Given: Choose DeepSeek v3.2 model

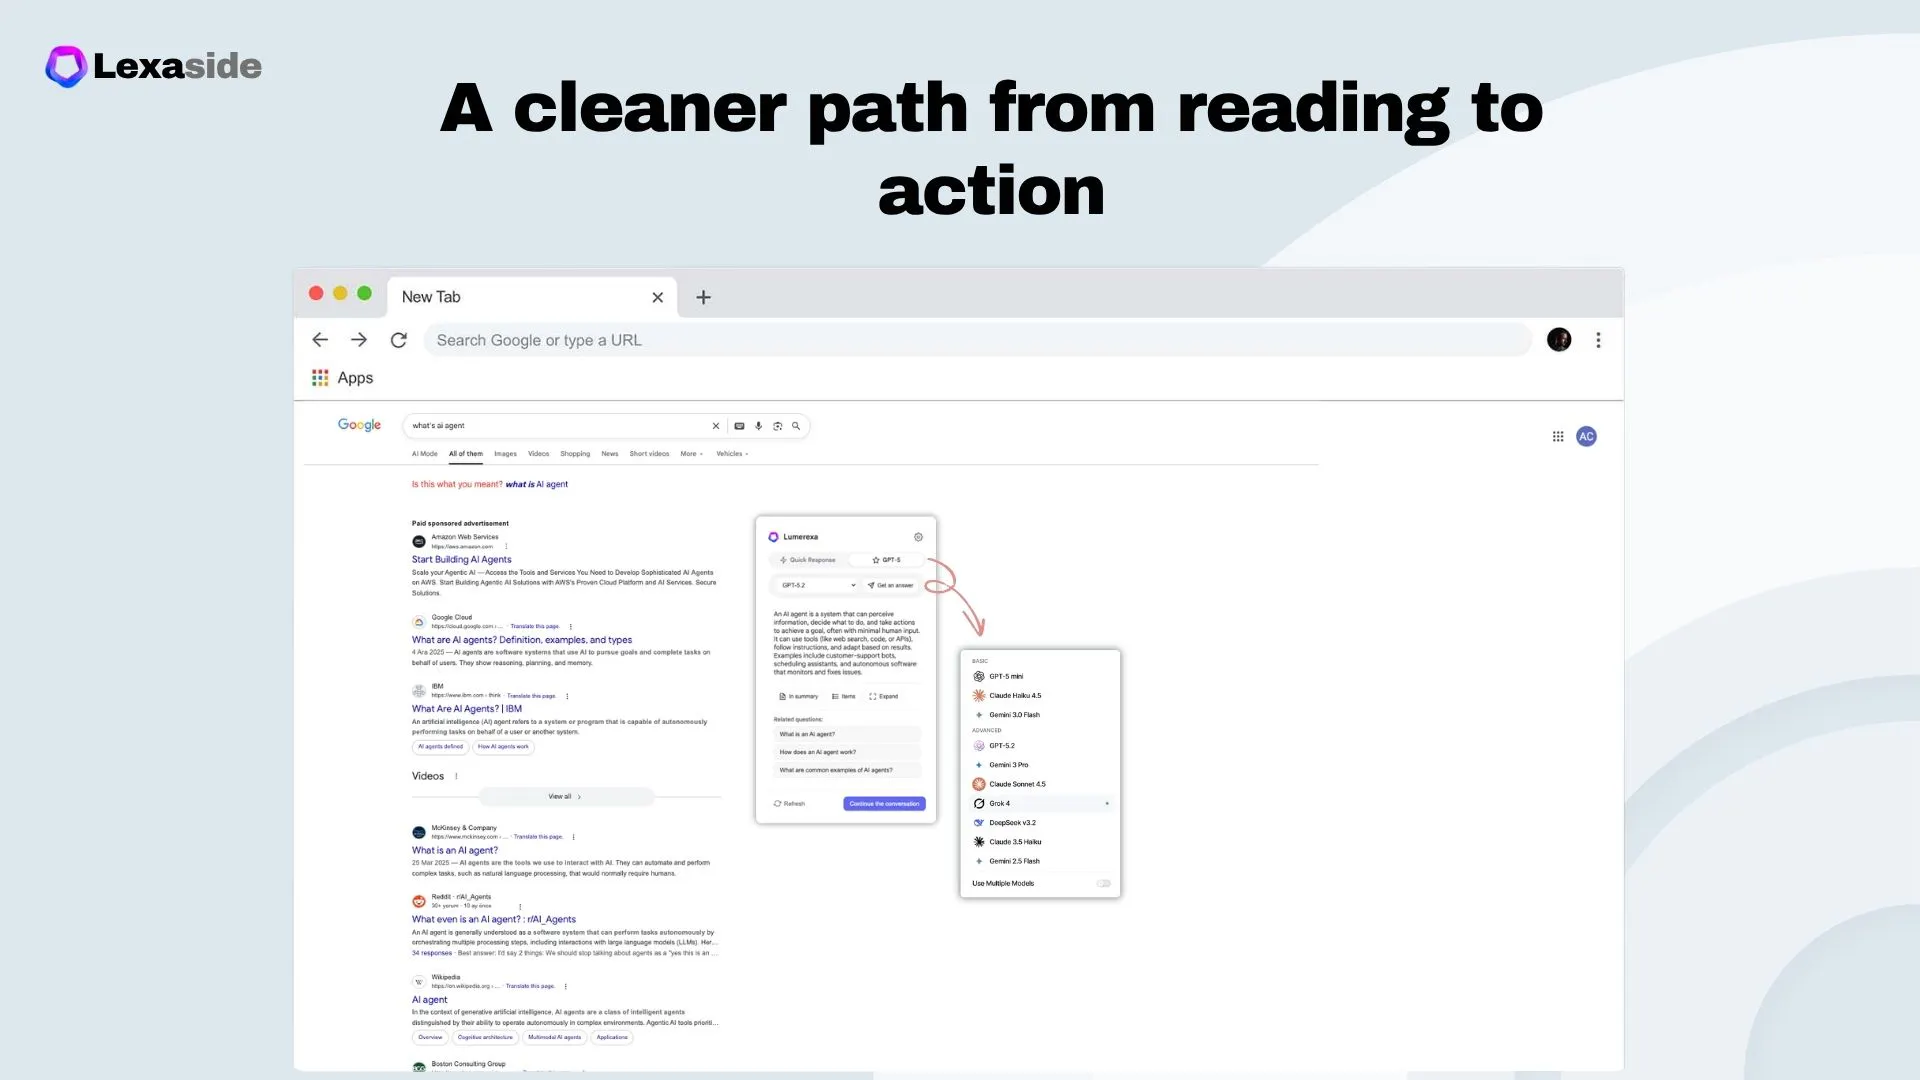Looking at the screenshot, I should (1040, 823).
